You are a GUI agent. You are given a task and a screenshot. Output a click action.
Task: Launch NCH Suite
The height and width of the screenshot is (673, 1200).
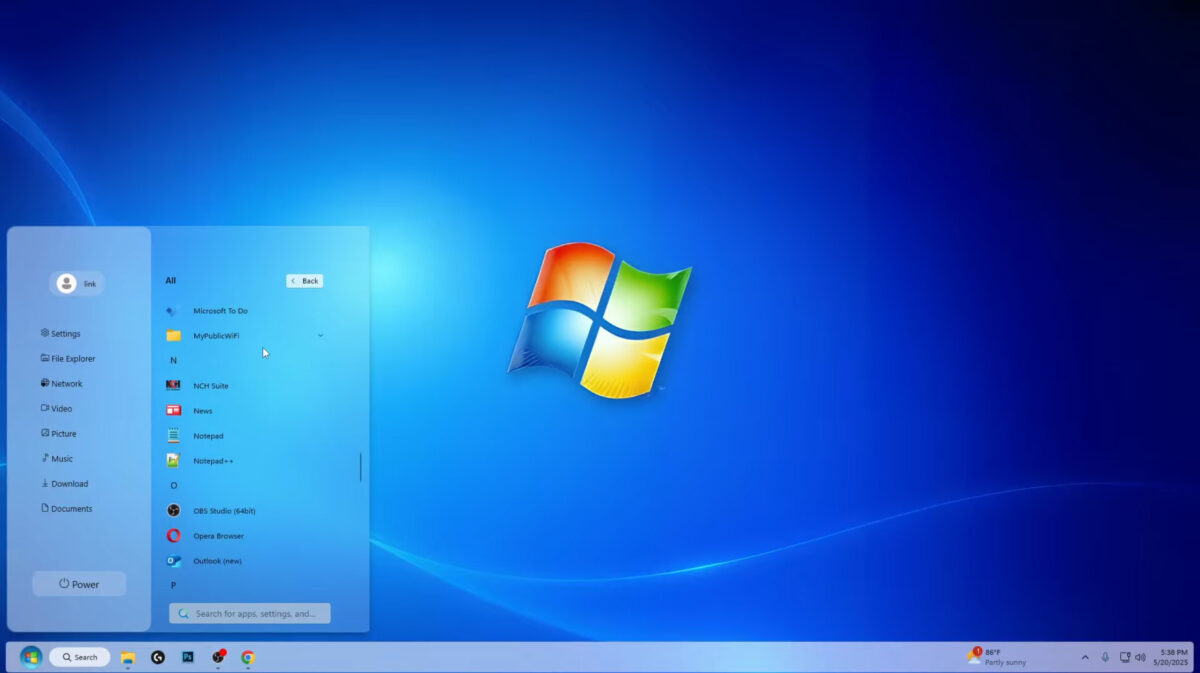[211, 385]
